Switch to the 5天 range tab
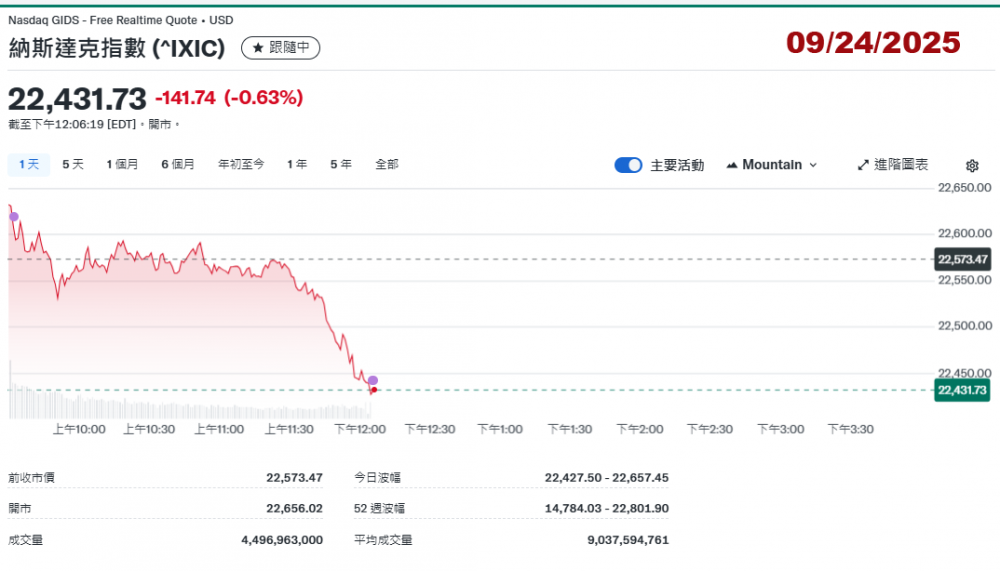This screenshot has height=571, width=1000. pos(73,164)
